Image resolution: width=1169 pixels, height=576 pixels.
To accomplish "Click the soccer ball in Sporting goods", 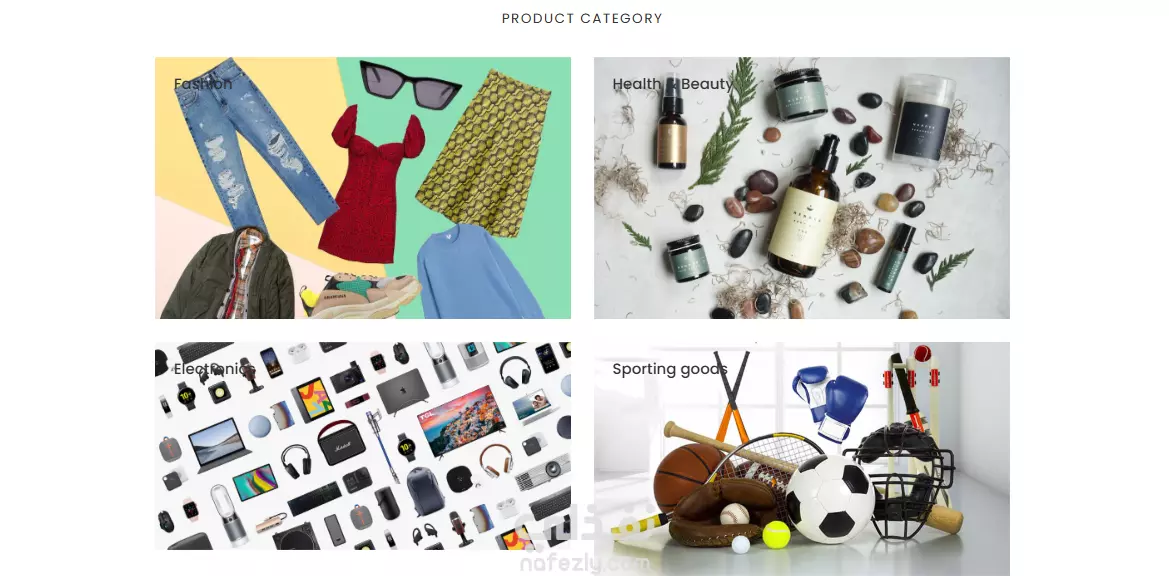I will (x=831, y=499).
